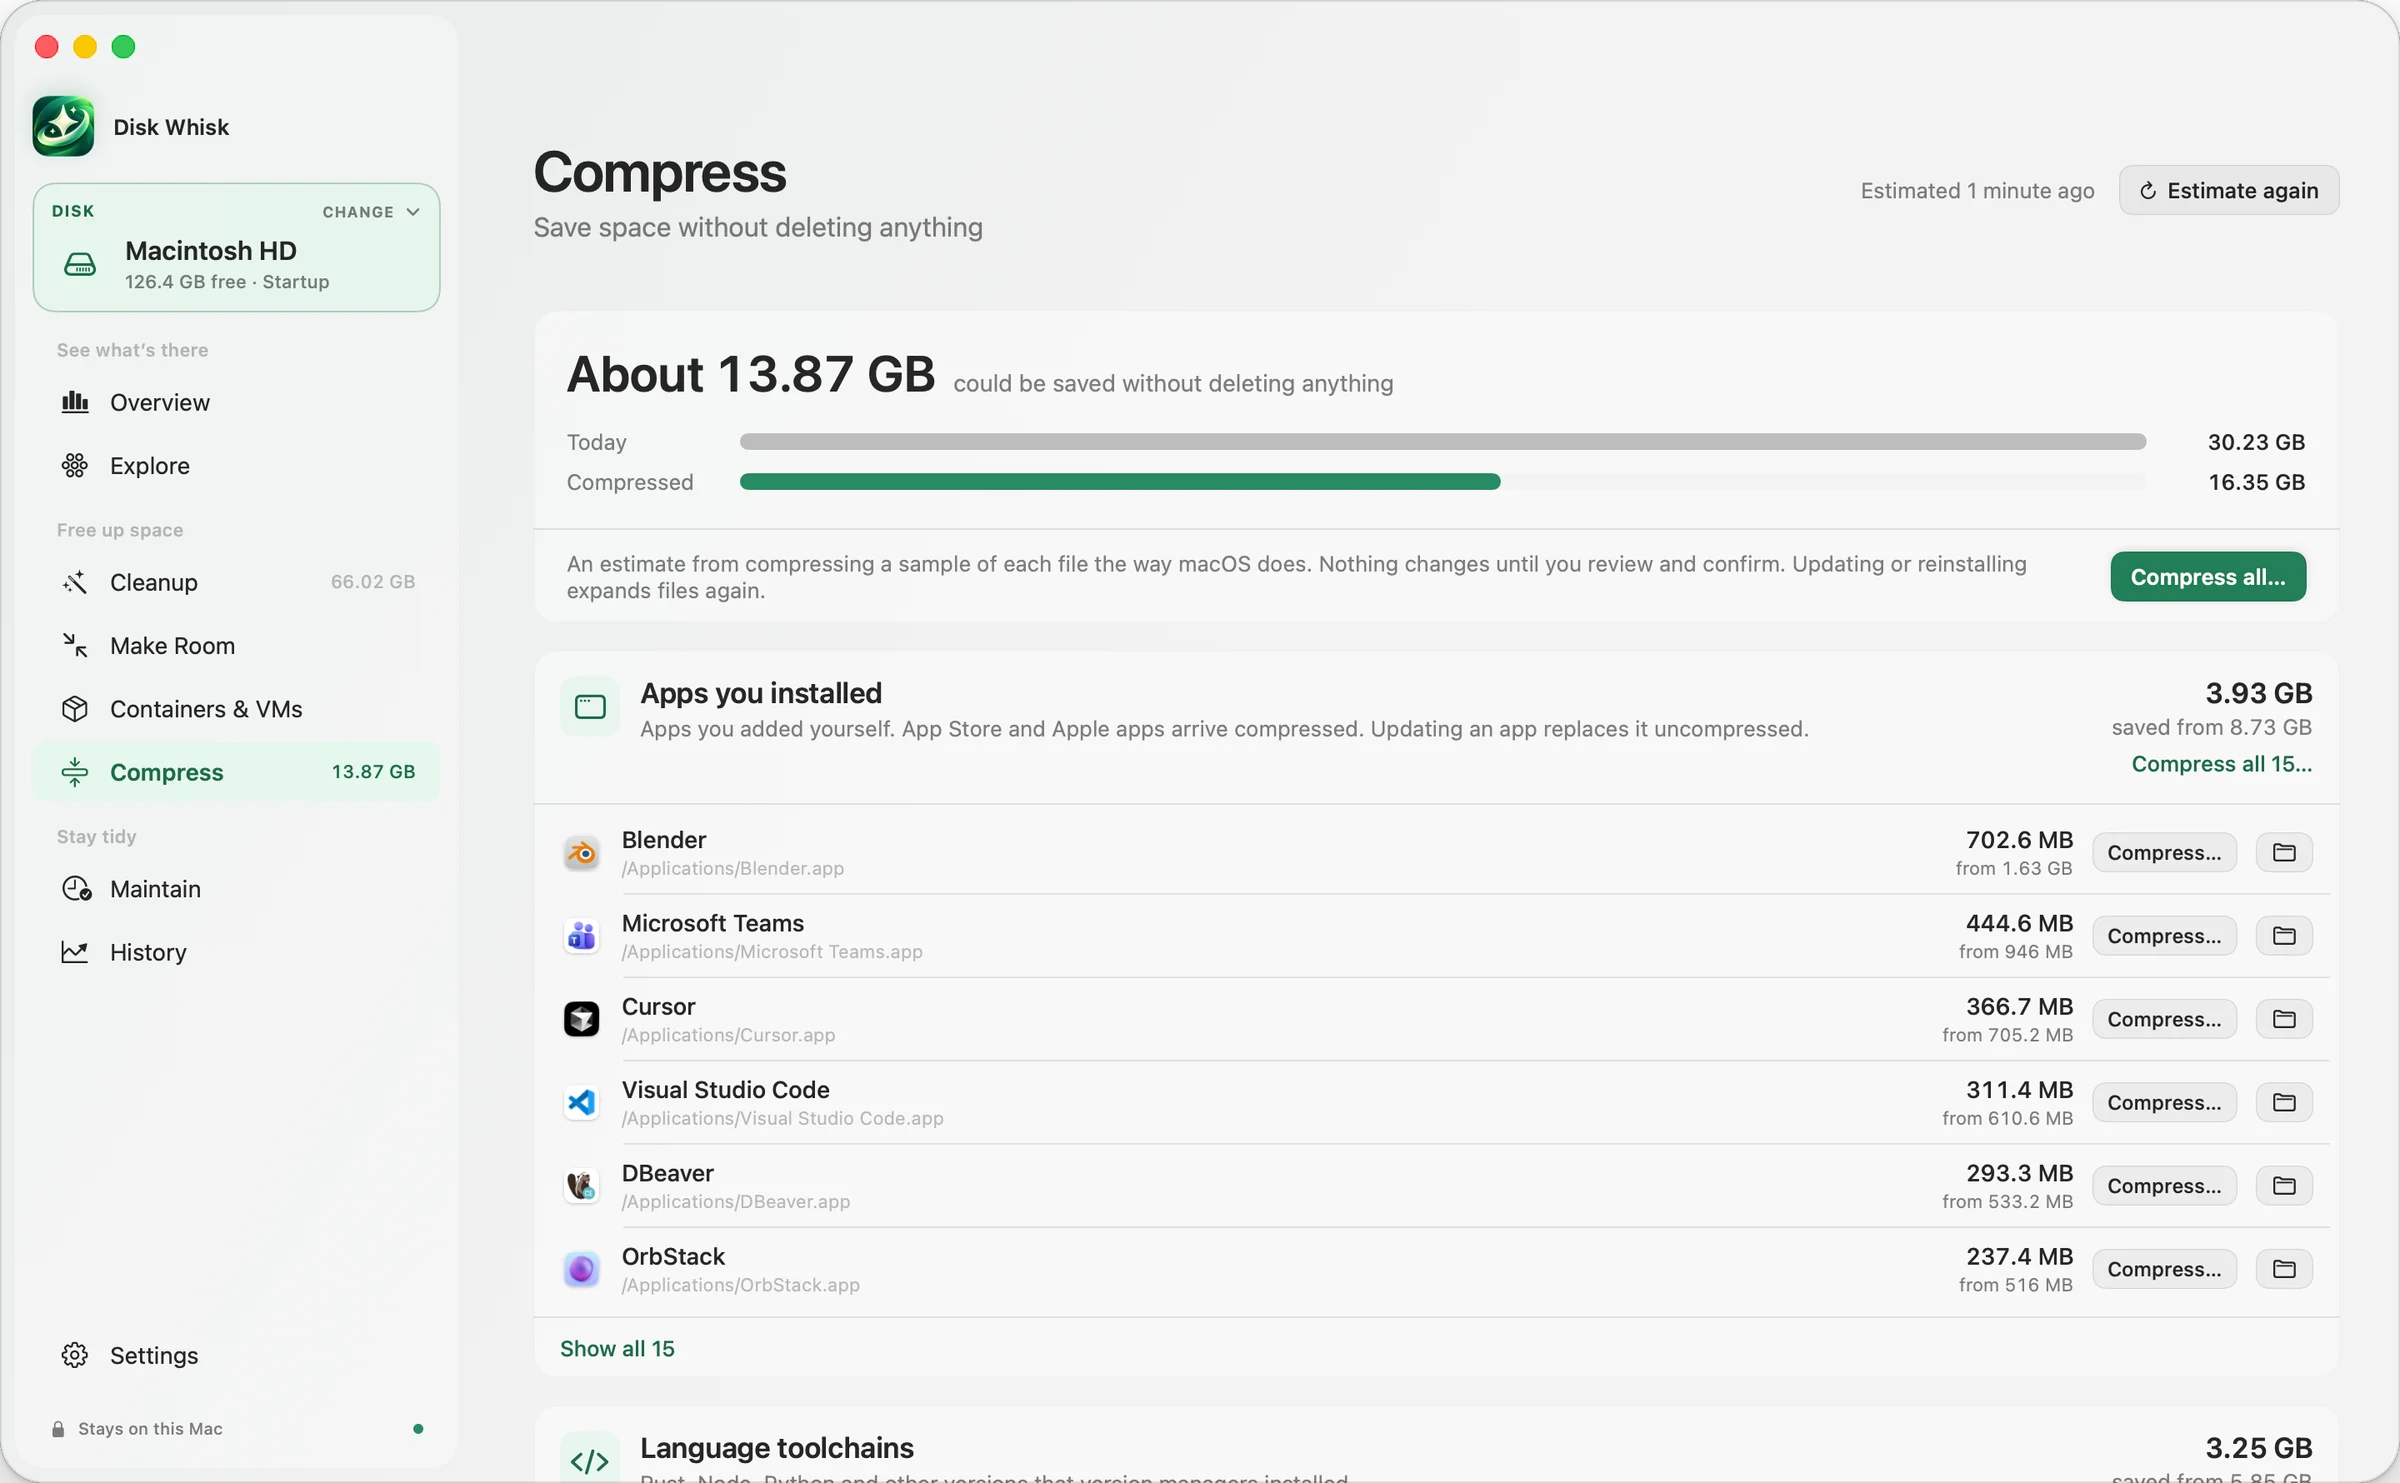This screenshot has width=2400, height=1483.
Task: Click the Disk Whisk app logo
Action: [63, 126]
